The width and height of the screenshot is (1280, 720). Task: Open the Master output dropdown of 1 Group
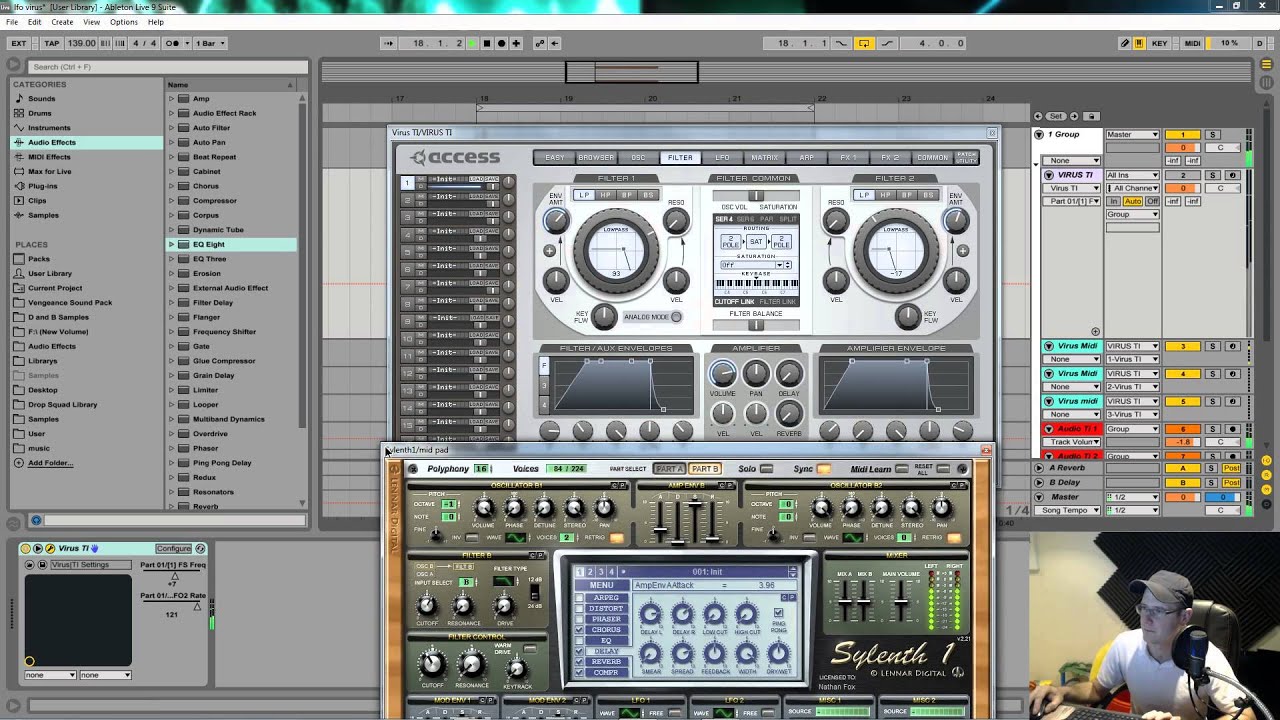coord(1132,134)
